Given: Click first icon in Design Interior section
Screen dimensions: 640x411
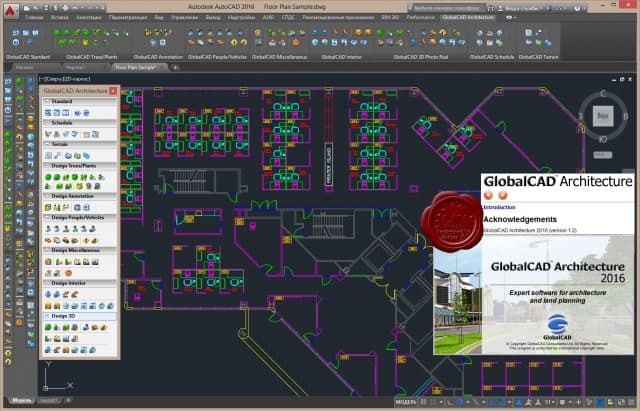Looking at the screenshot, I should [47, 295].
